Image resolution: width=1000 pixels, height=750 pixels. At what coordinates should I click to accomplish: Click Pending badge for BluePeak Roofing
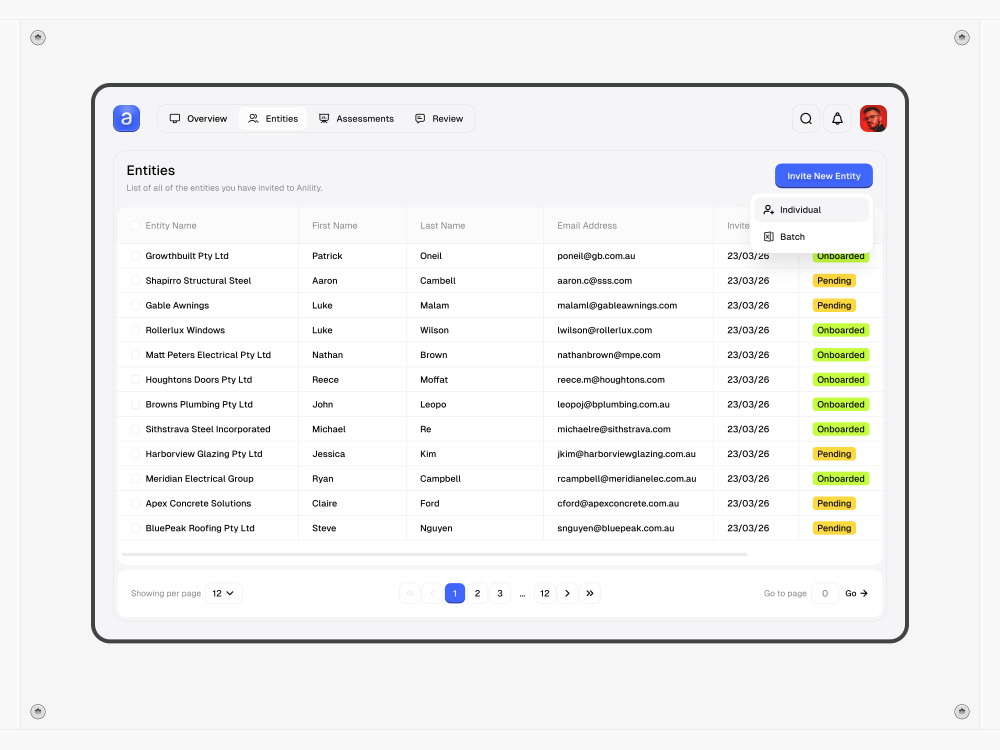tap(834, 528)
